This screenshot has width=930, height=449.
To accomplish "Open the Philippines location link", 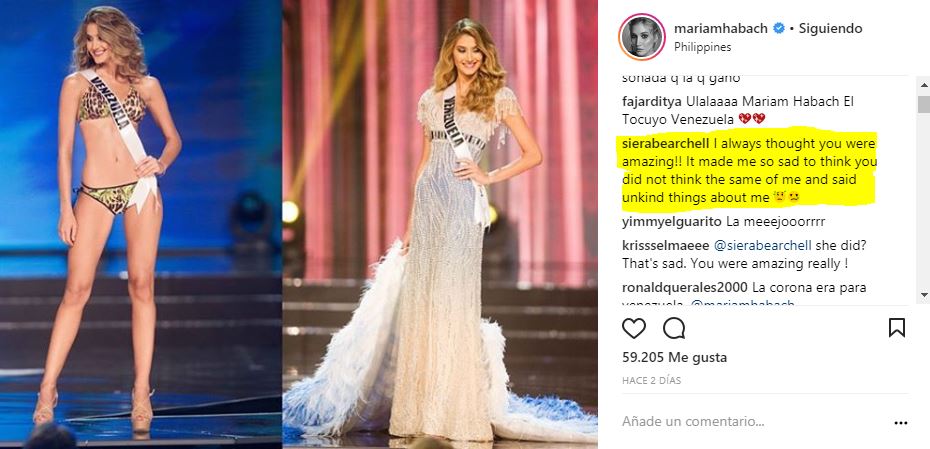I will tap(702, 47).
